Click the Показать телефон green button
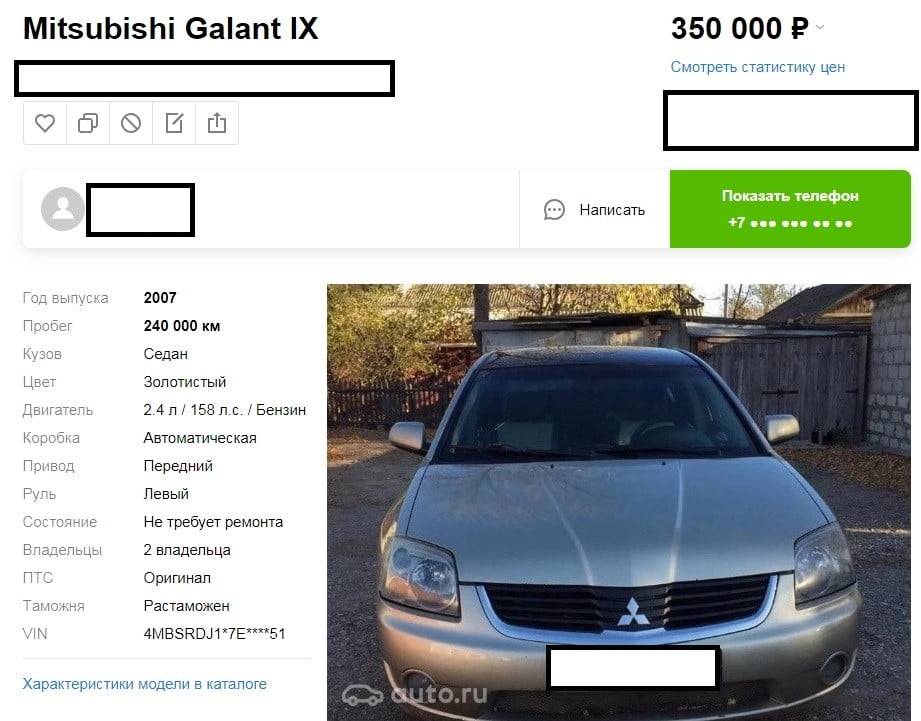This screenshot has height=721, width=921. 790,209
